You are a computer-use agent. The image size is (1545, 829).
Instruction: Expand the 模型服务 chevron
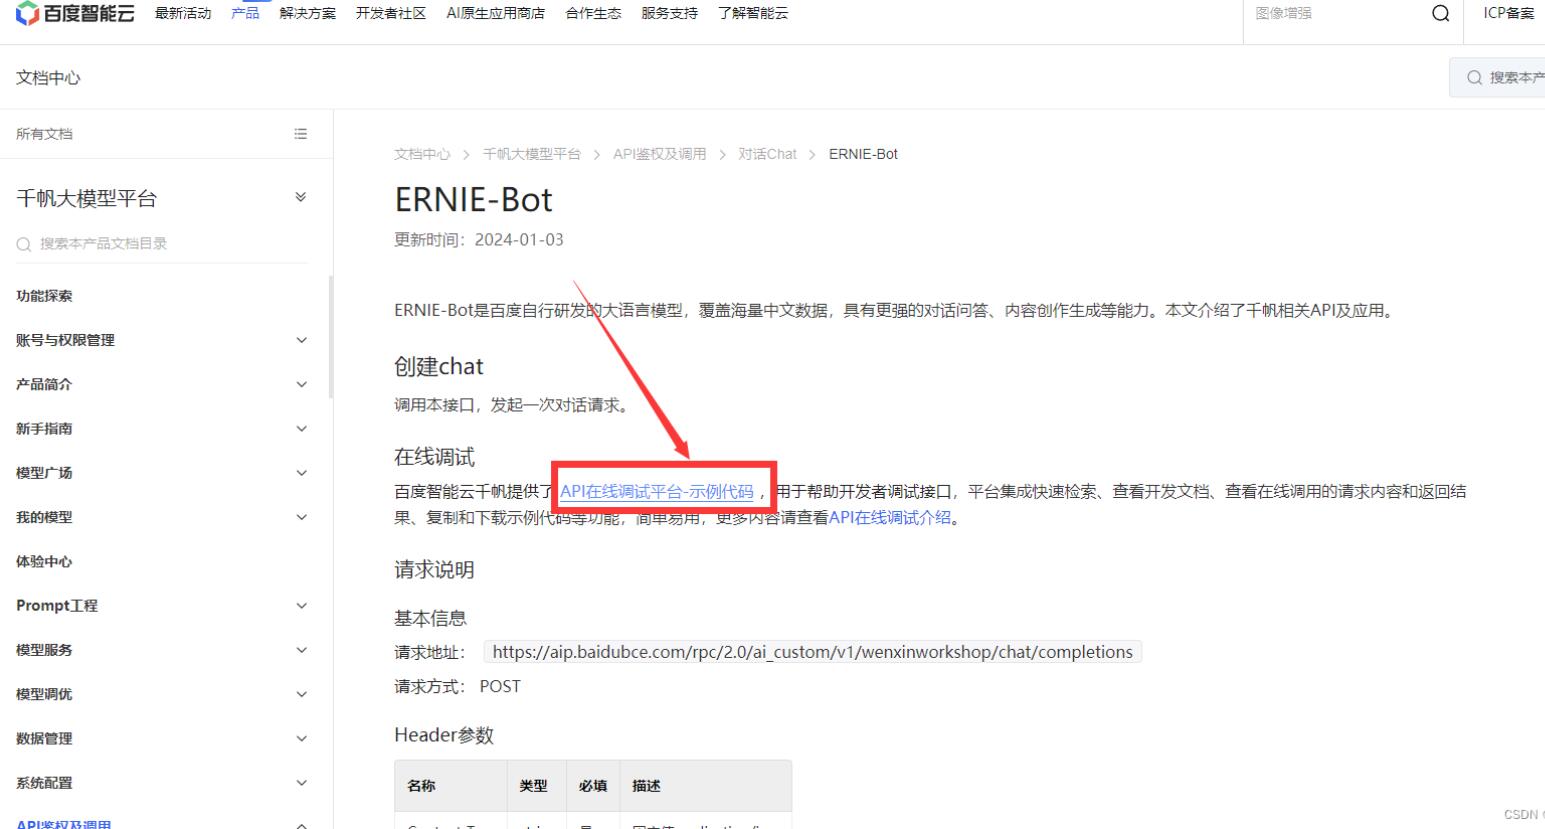pyautogui.click(x=301, y=650)
